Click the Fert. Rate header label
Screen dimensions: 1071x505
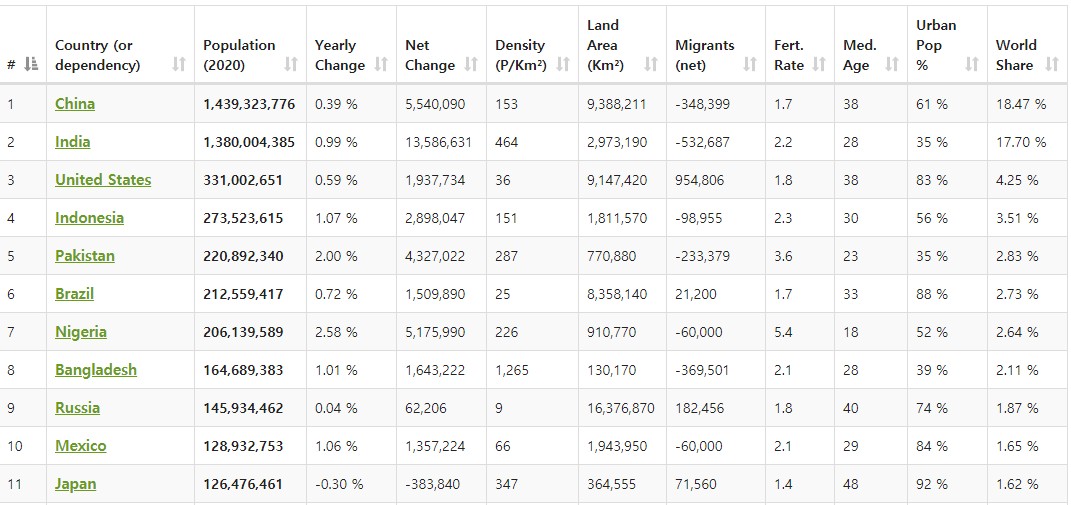(x=789, y=55)
